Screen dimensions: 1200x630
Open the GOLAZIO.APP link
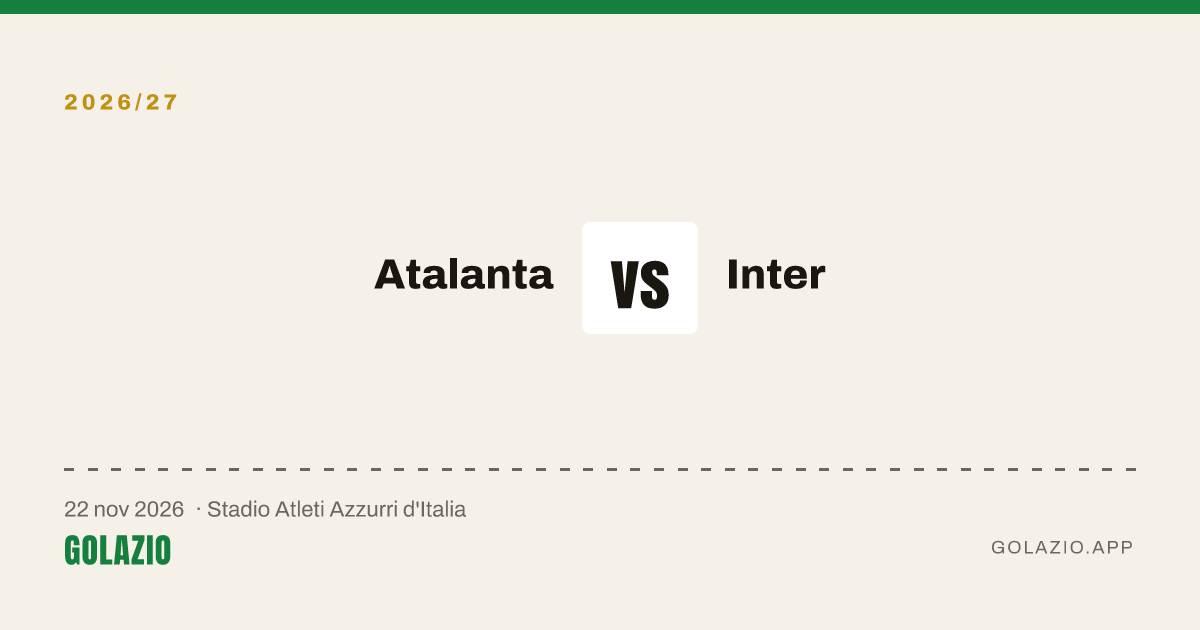pos(1062,548)
